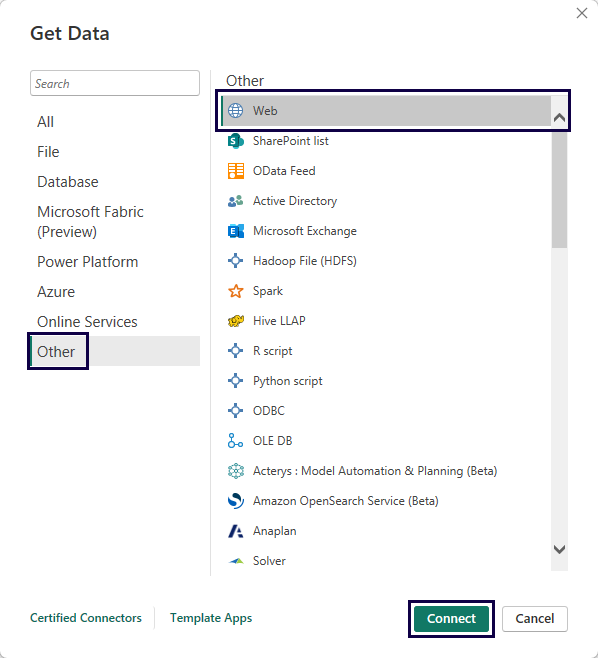
Task: Select Spark connector label
Action: pyautogui.click(x=268, y=291)
